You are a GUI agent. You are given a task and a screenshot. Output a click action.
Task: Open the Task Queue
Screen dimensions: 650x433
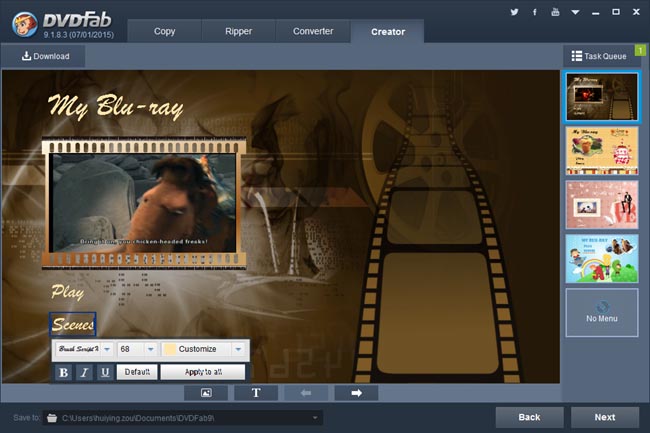point(599,56)
